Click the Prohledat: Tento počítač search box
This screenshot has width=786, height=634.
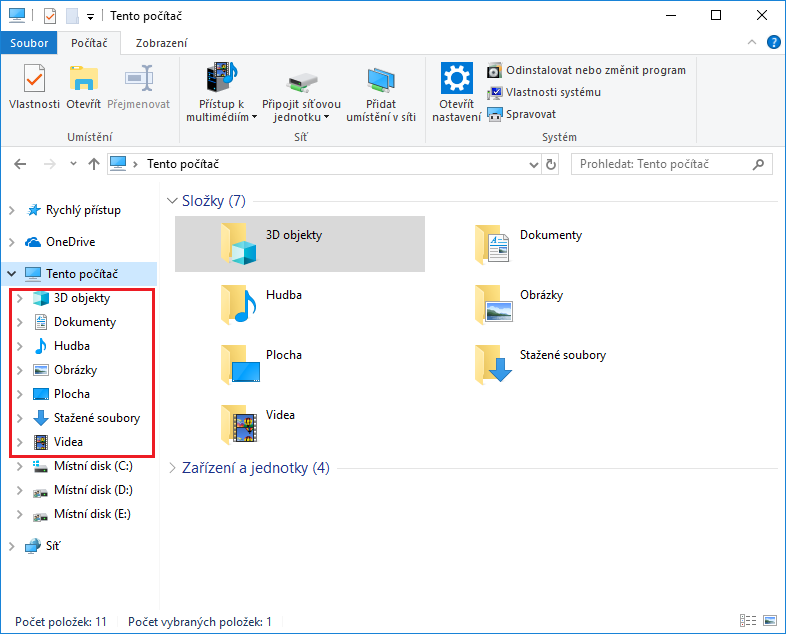672,164
